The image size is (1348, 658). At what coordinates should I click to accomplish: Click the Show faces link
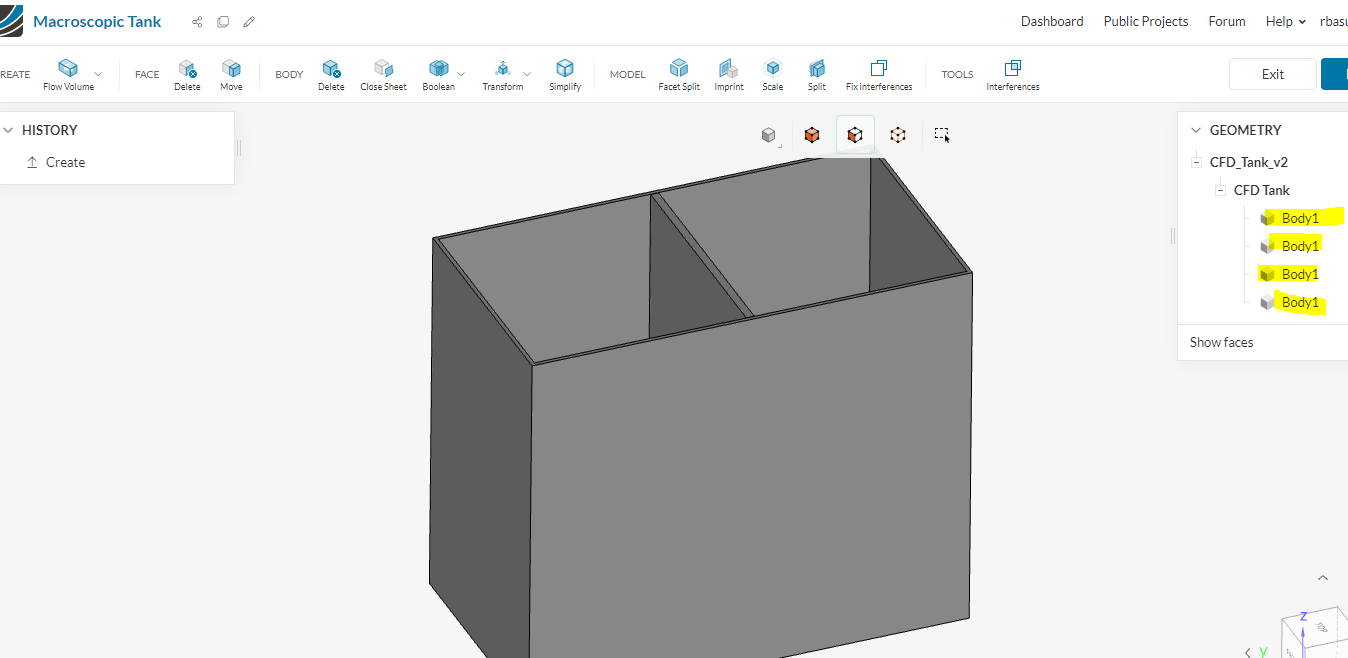click(x=1220, y=341)
